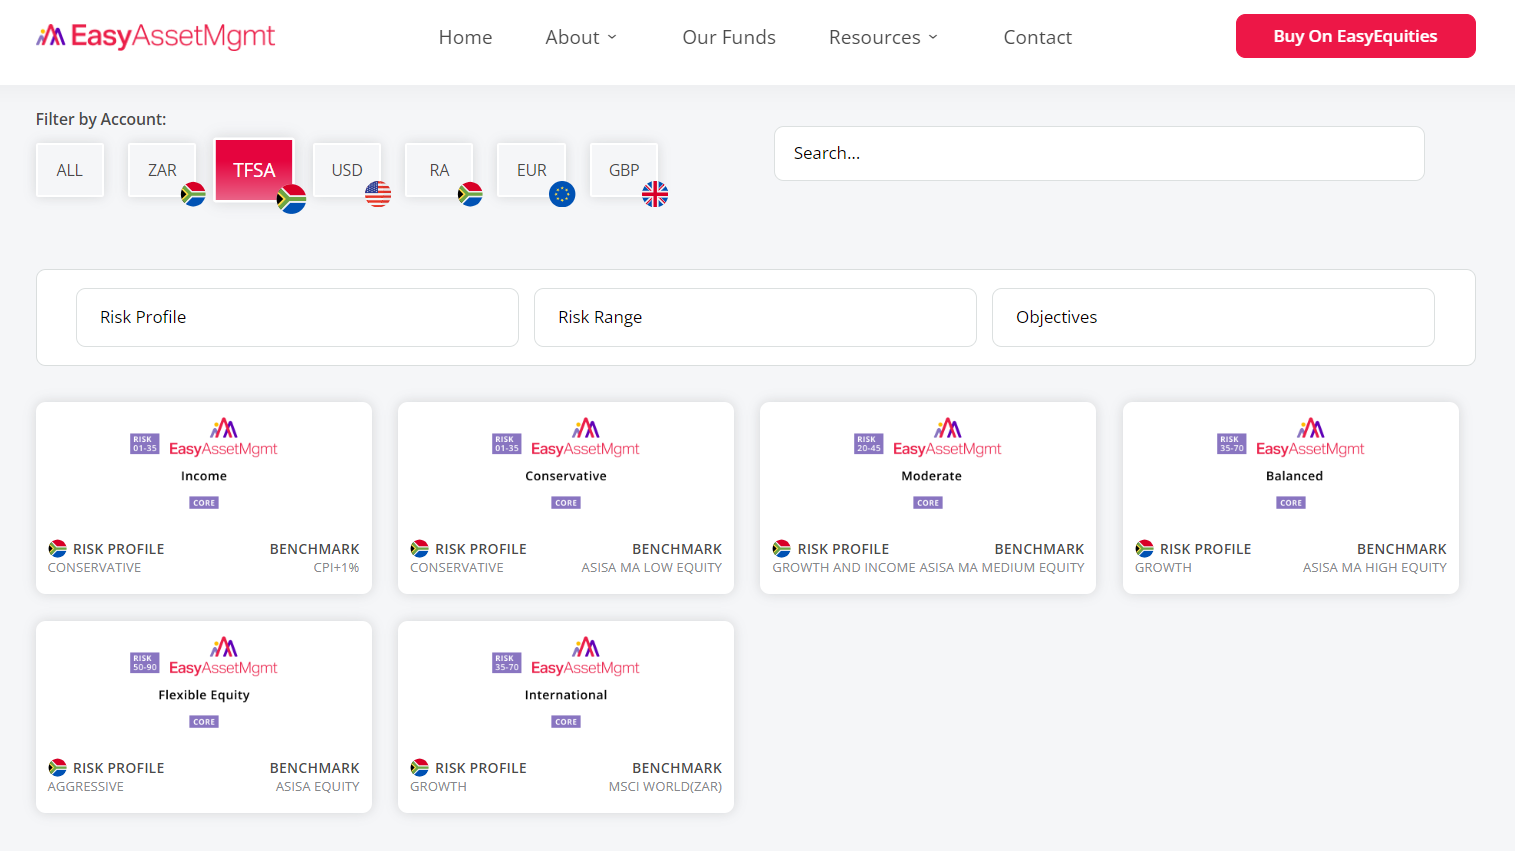Open the Risk Range dropdown
The height and width of the screenshot is (851, 1515).
click(x=755, y=317)
